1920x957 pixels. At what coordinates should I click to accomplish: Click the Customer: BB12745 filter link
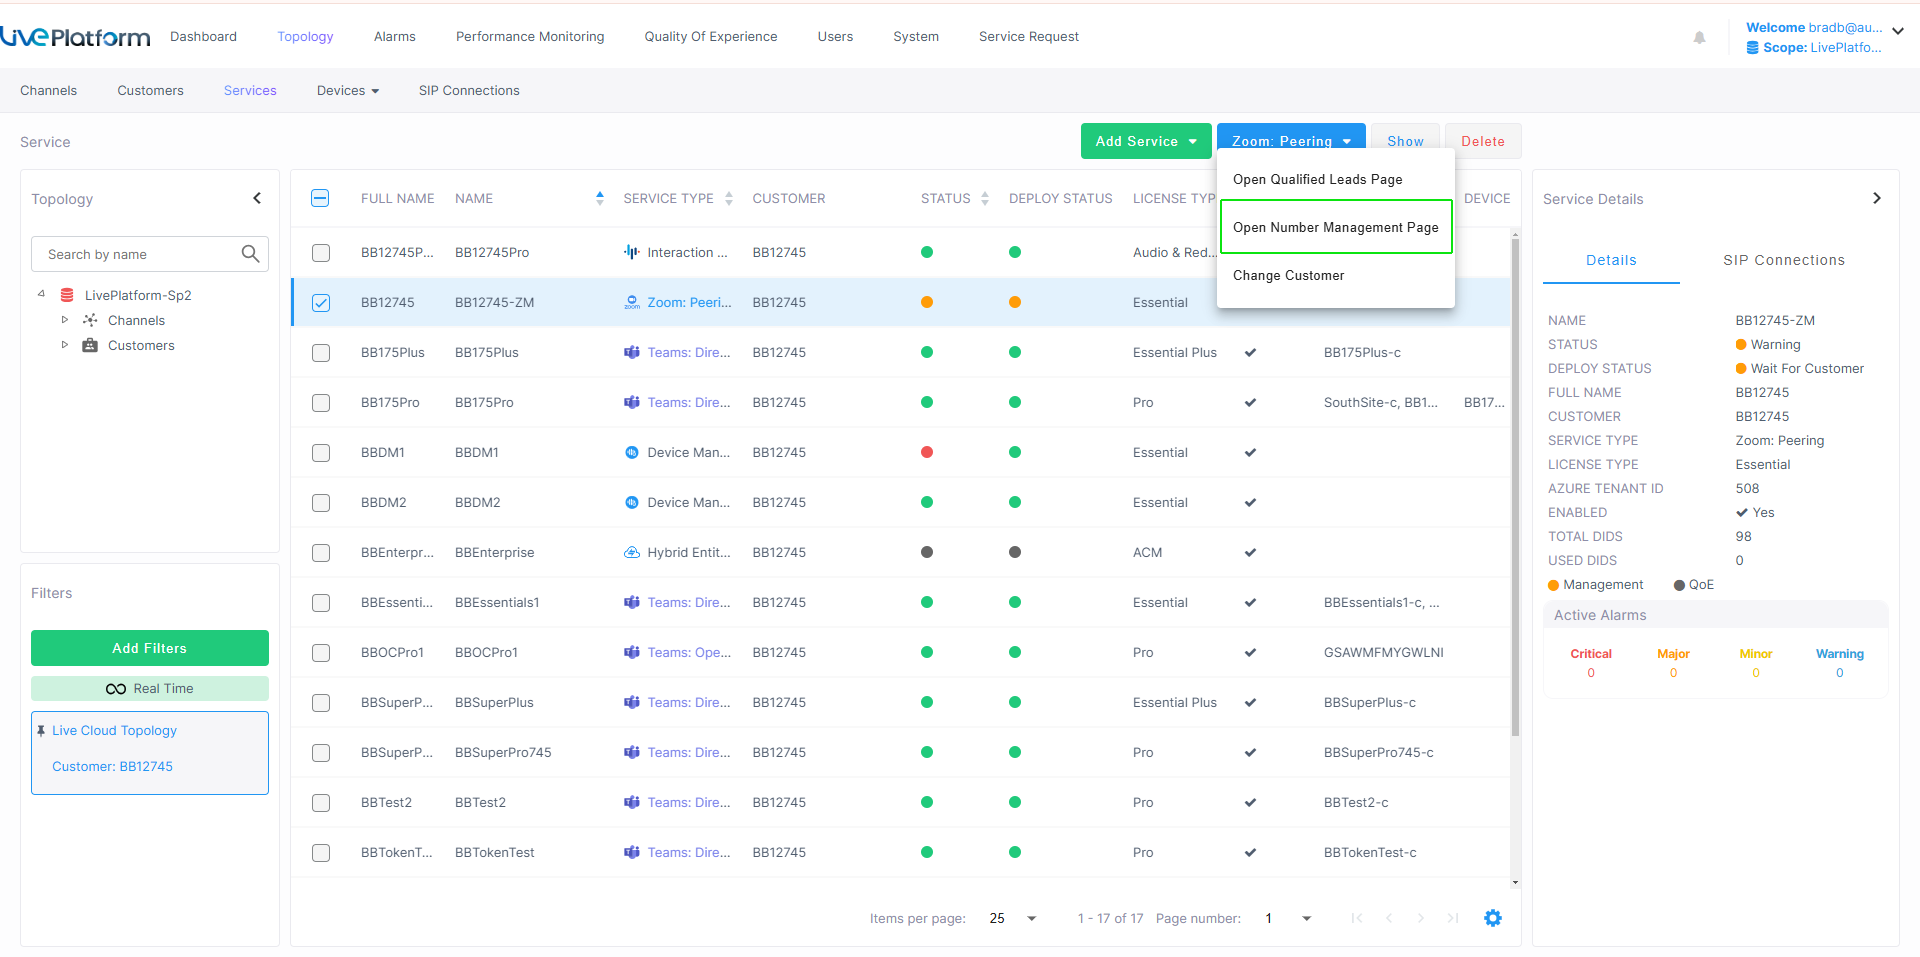[x=112, y=766]
